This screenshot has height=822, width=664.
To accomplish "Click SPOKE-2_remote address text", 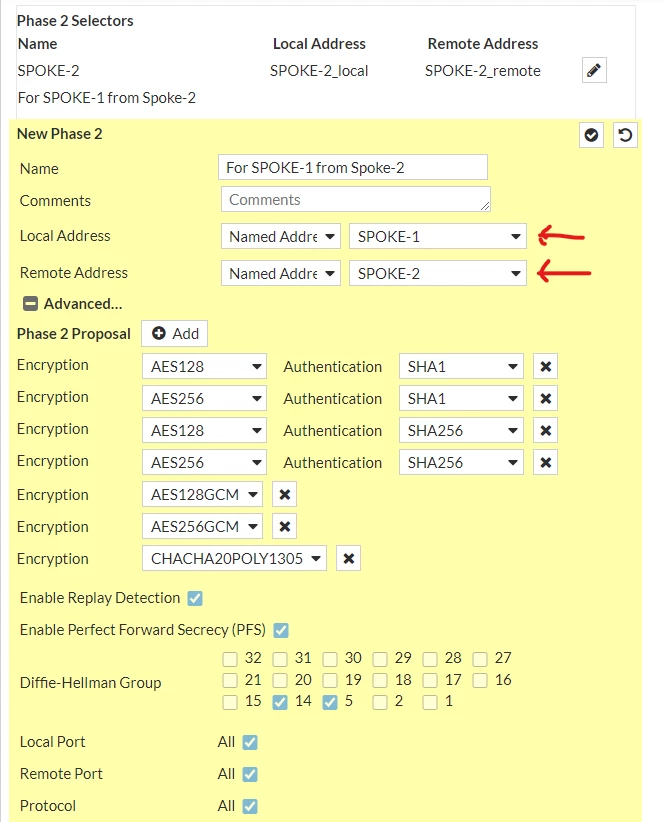I will click(483, 71).
